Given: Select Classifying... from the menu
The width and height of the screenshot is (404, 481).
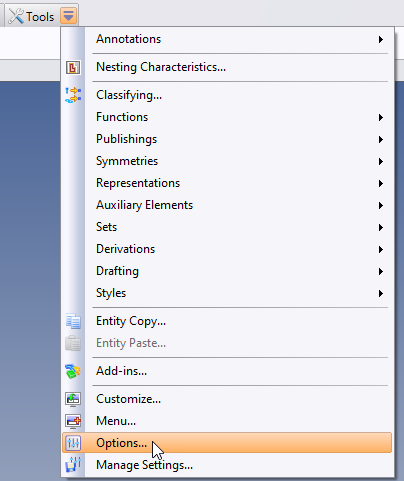Looking at the screenshot, I should (x=227, y=95).
